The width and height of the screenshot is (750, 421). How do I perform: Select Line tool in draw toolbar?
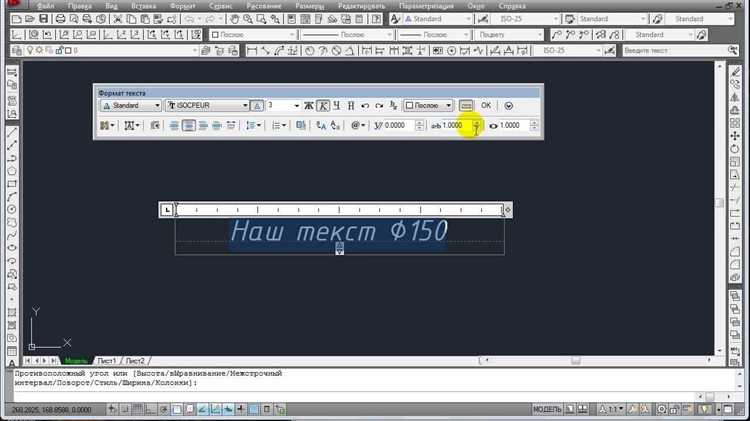click(12, 132)
